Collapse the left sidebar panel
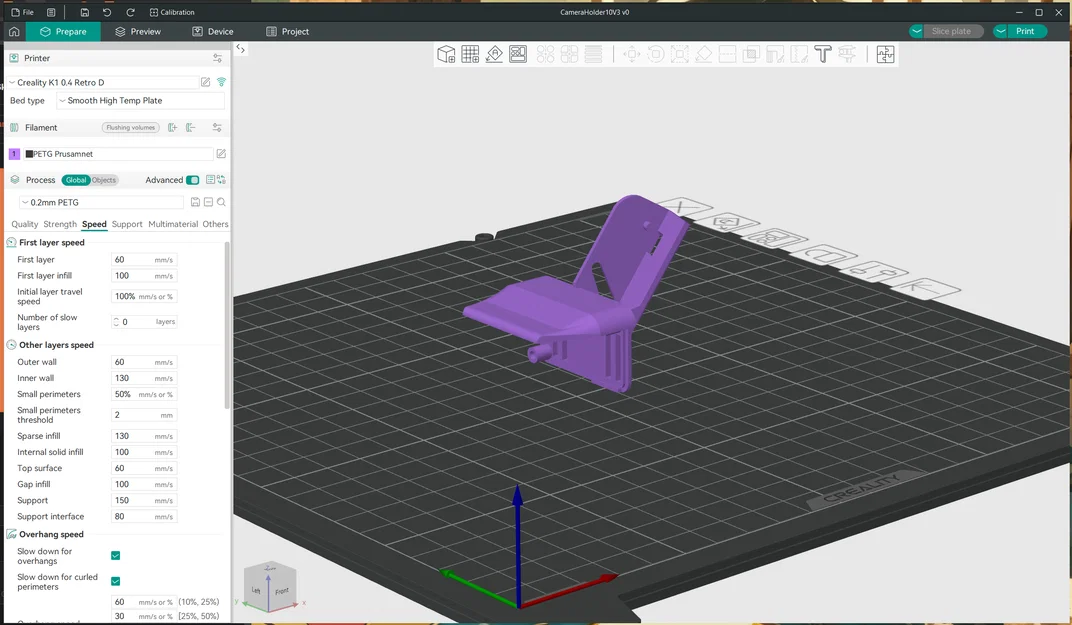The image size is (1072, 625). point(241,49)
